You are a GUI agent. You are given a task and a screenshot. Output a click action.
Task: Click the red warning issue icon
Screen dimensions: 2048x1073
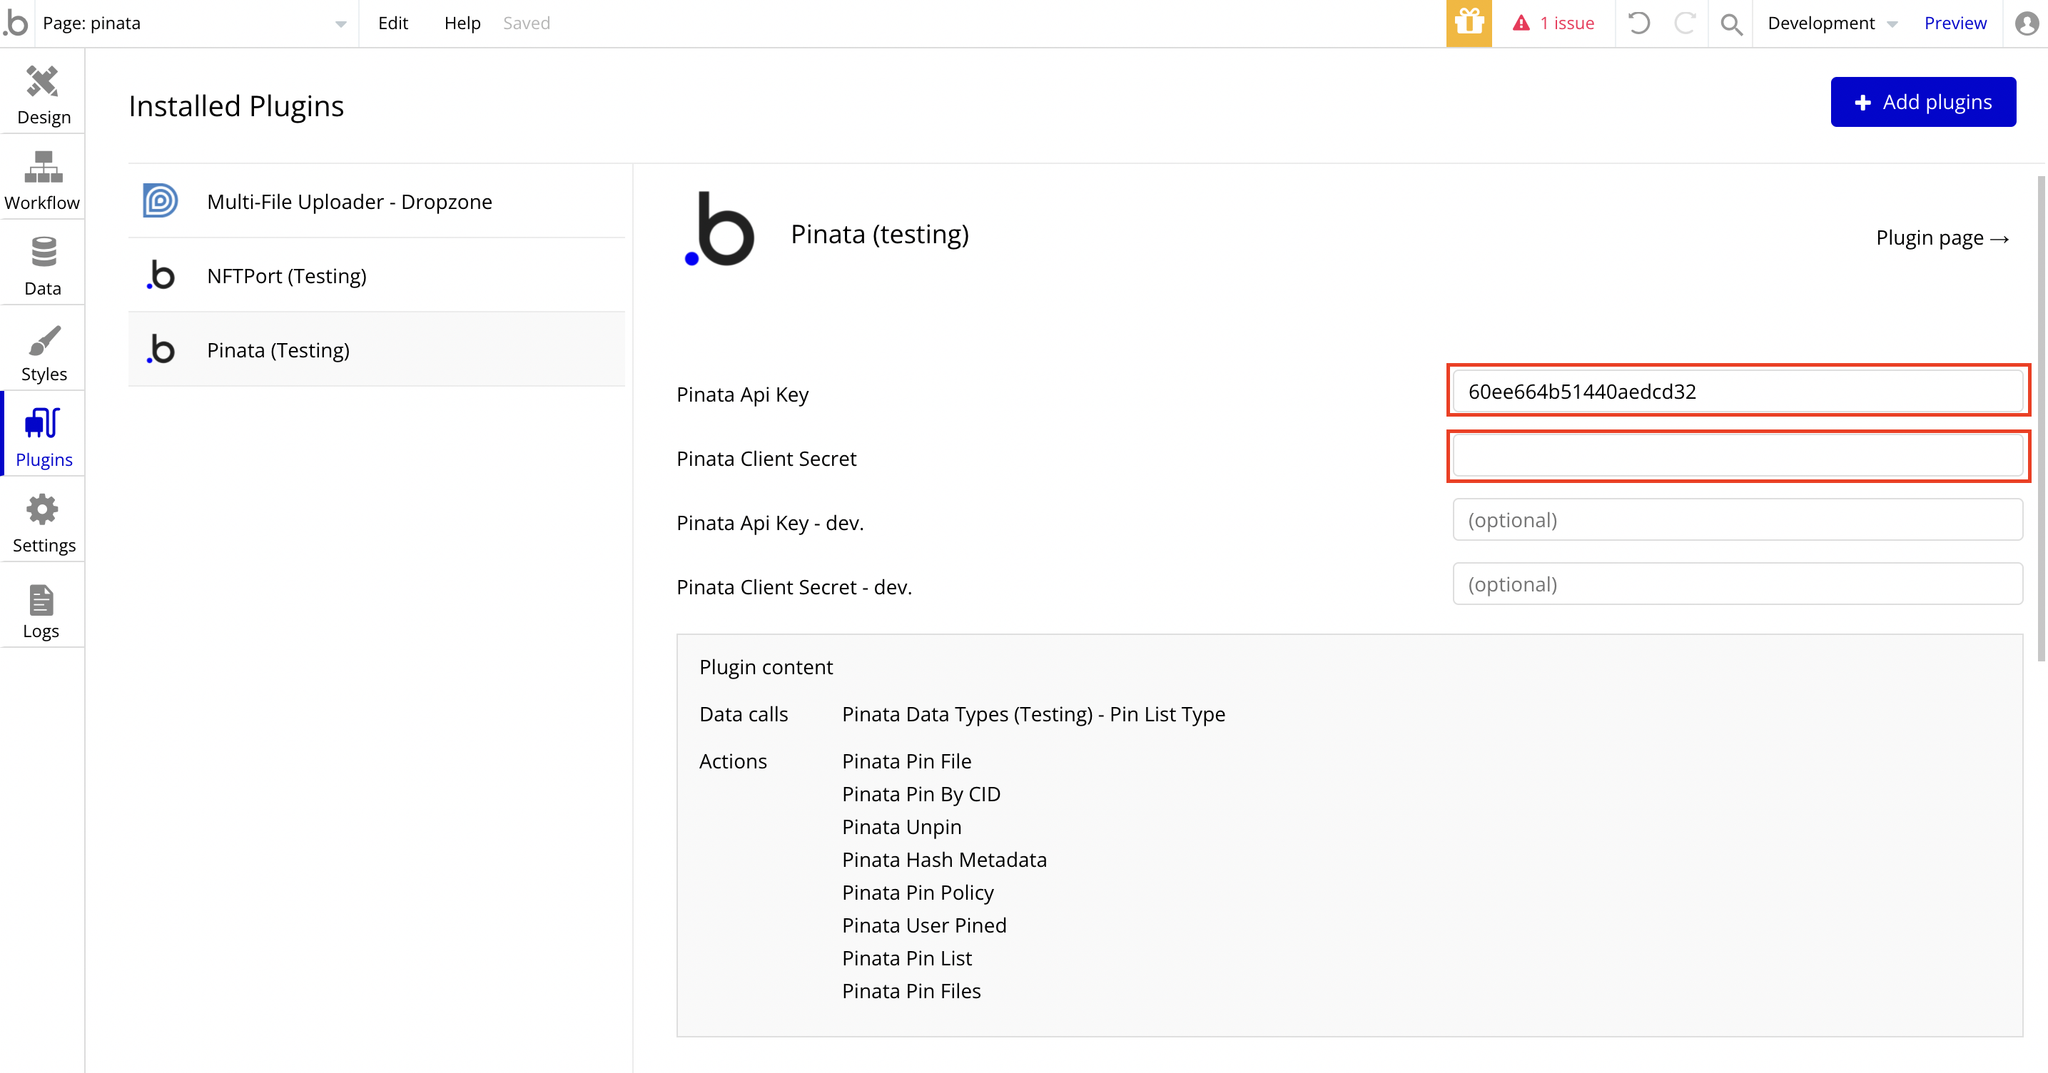click(x=1521, y=23)
